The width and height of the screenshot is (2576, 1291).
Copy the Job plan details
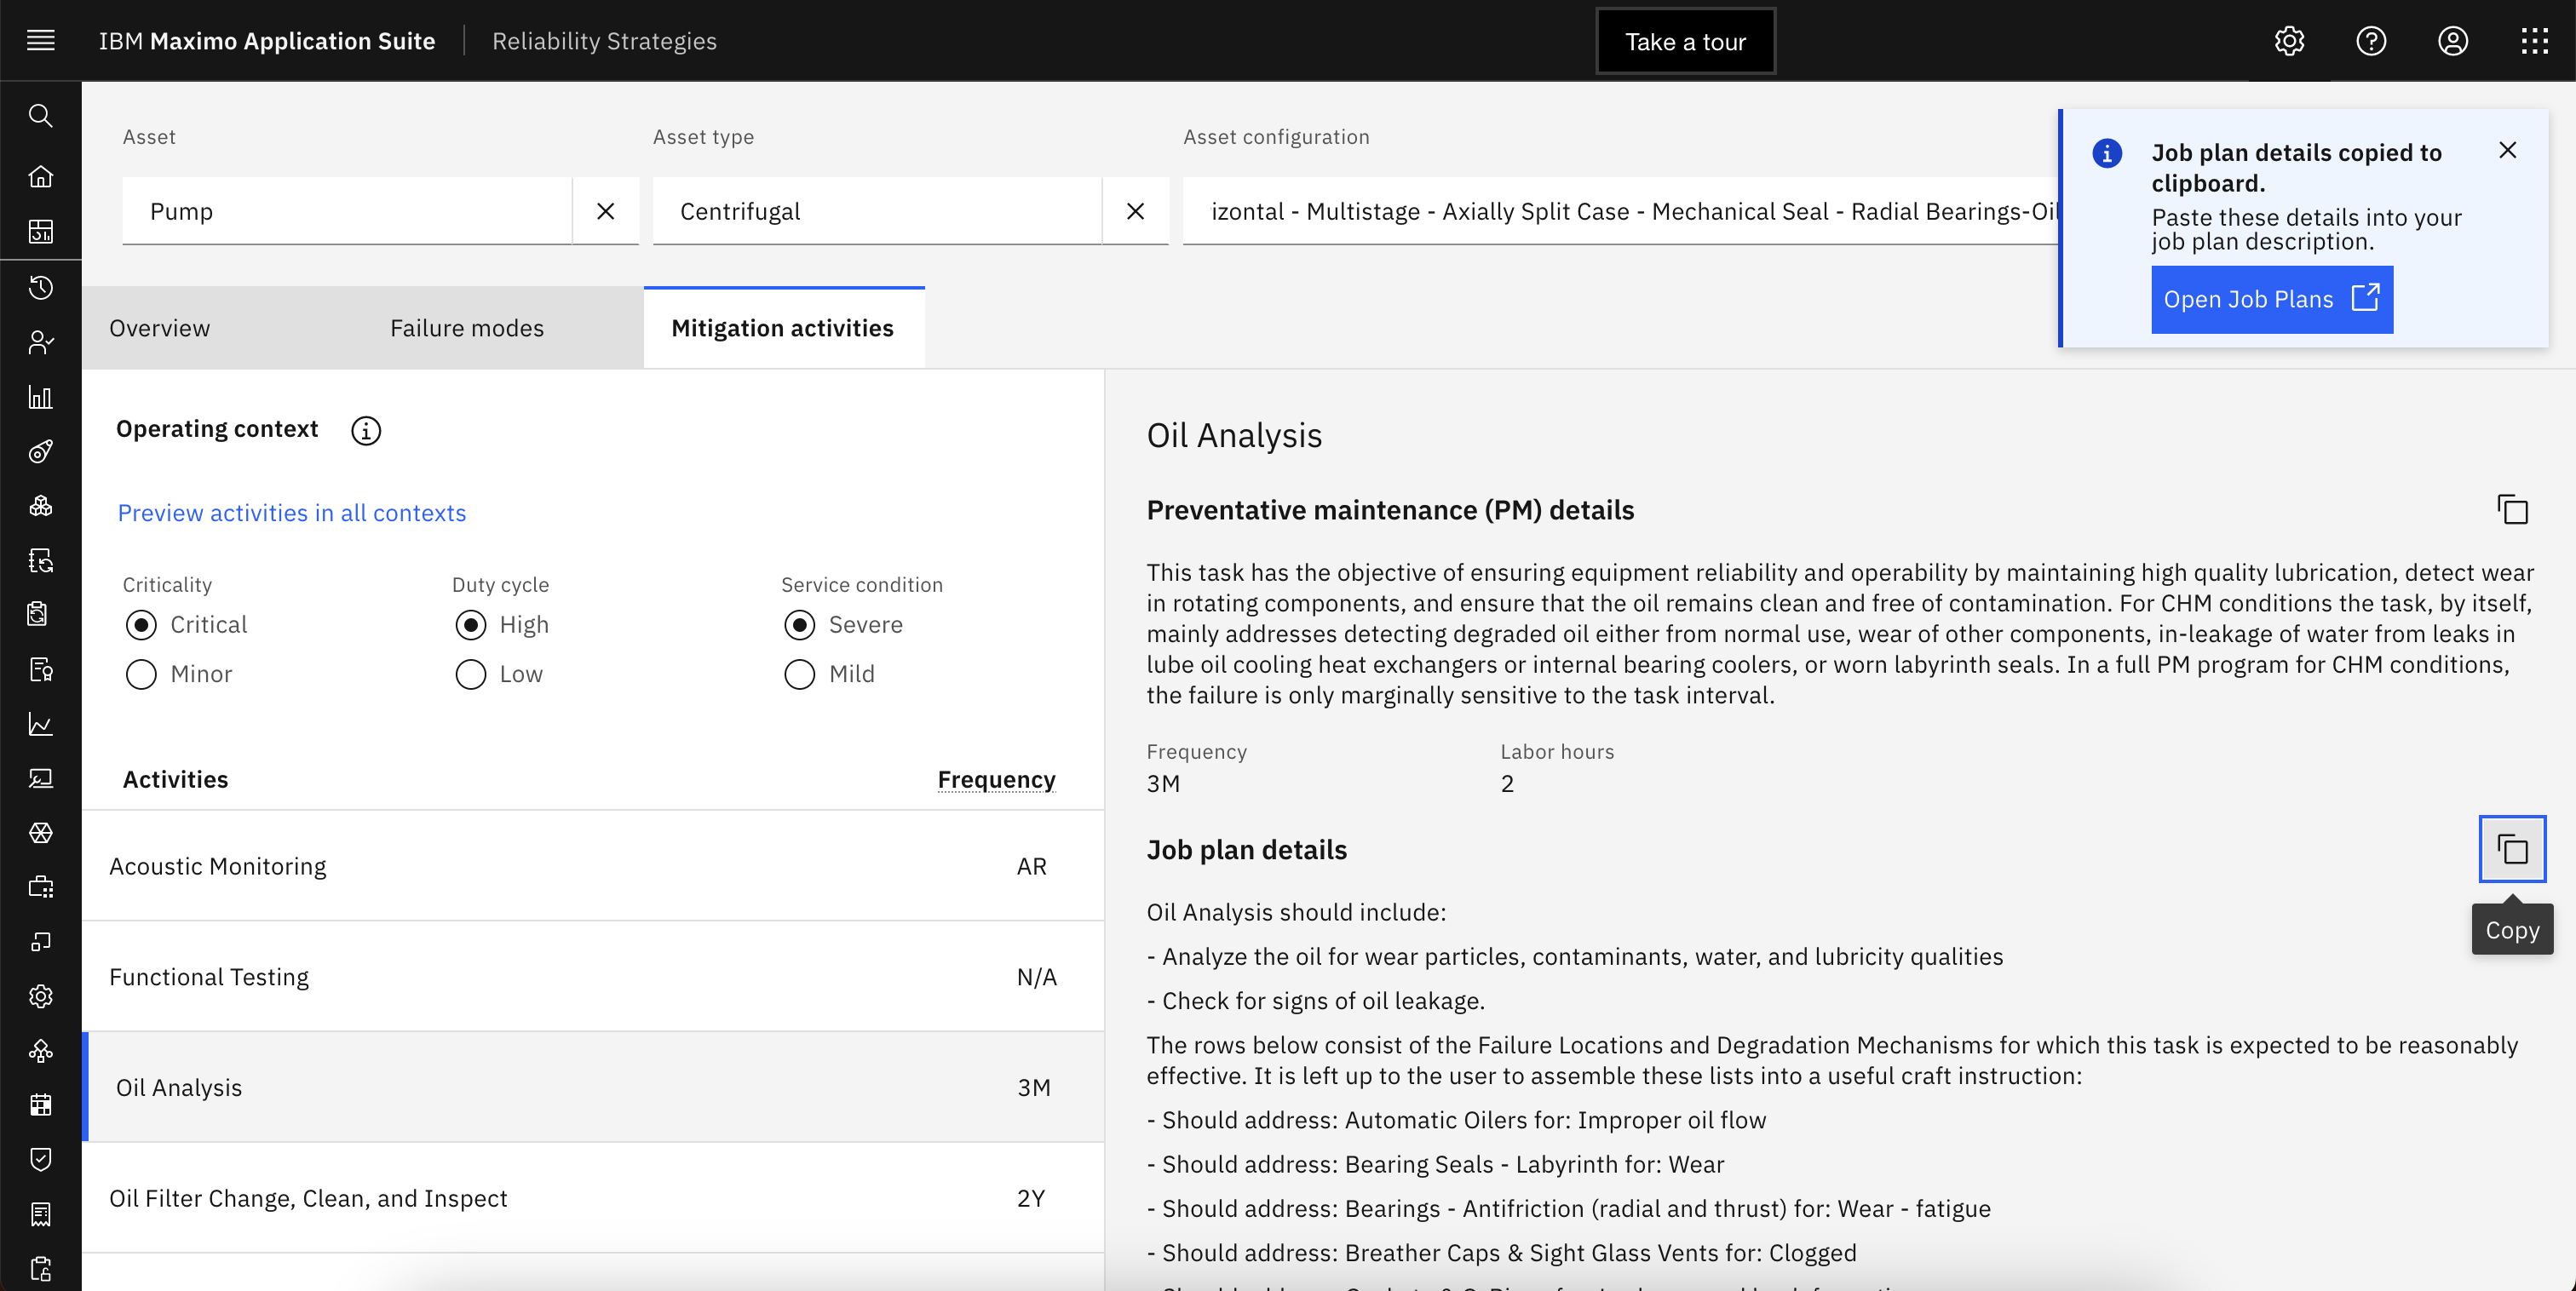pos(2512,849)
